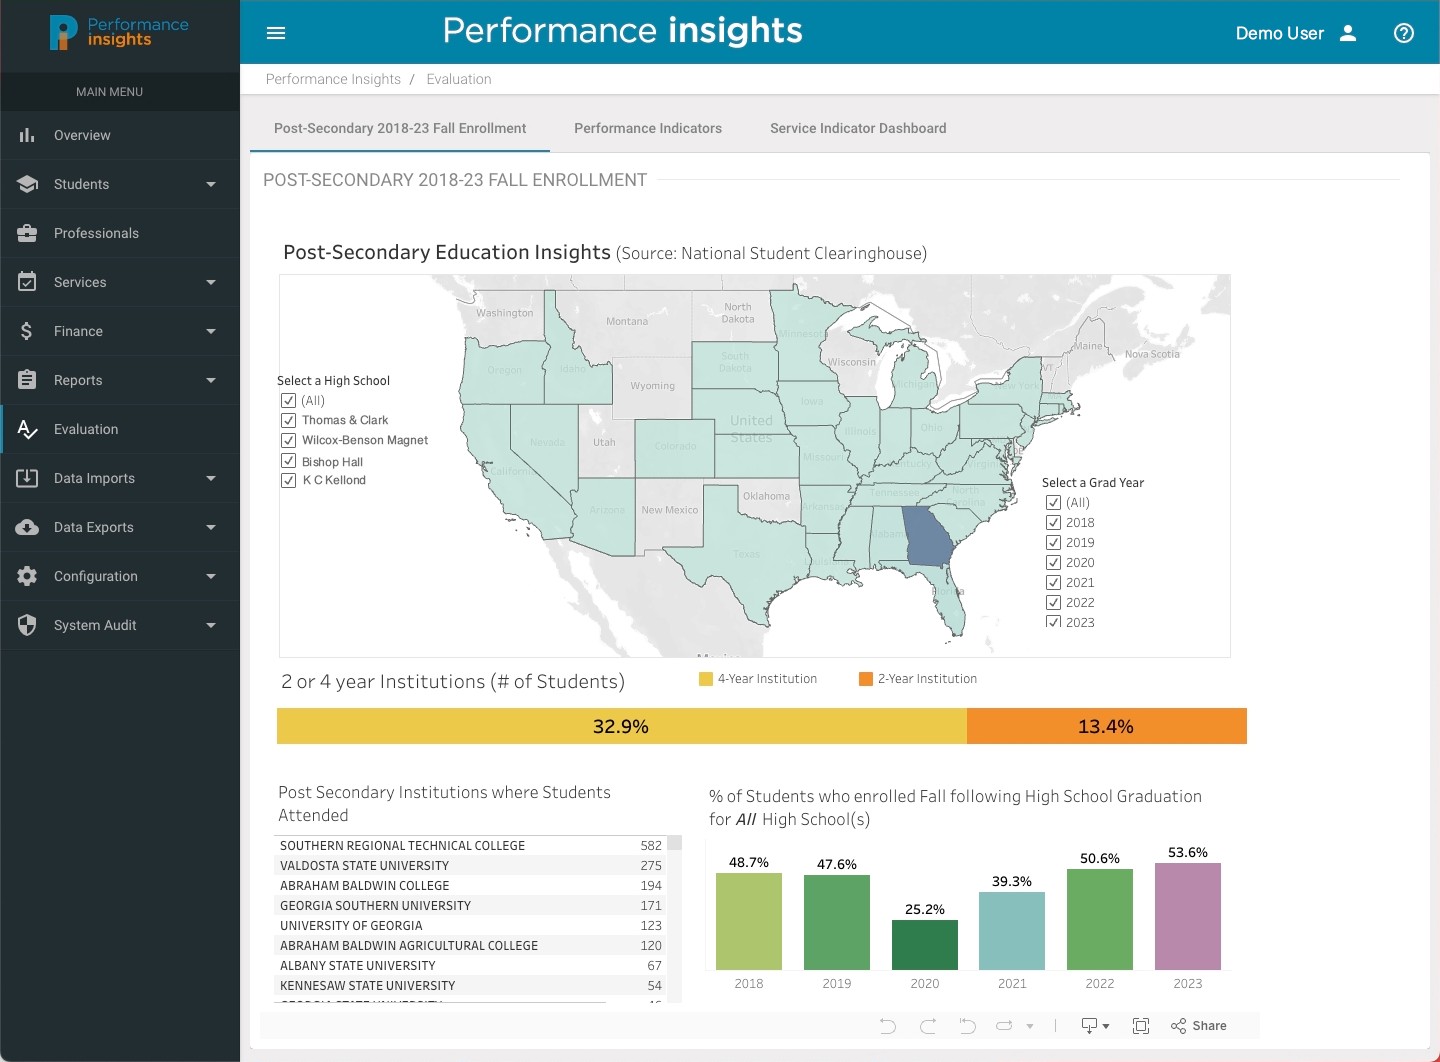Click the Tableau revert icon
This screenshot has width=1440, height=1062.
coord(967,1026)
